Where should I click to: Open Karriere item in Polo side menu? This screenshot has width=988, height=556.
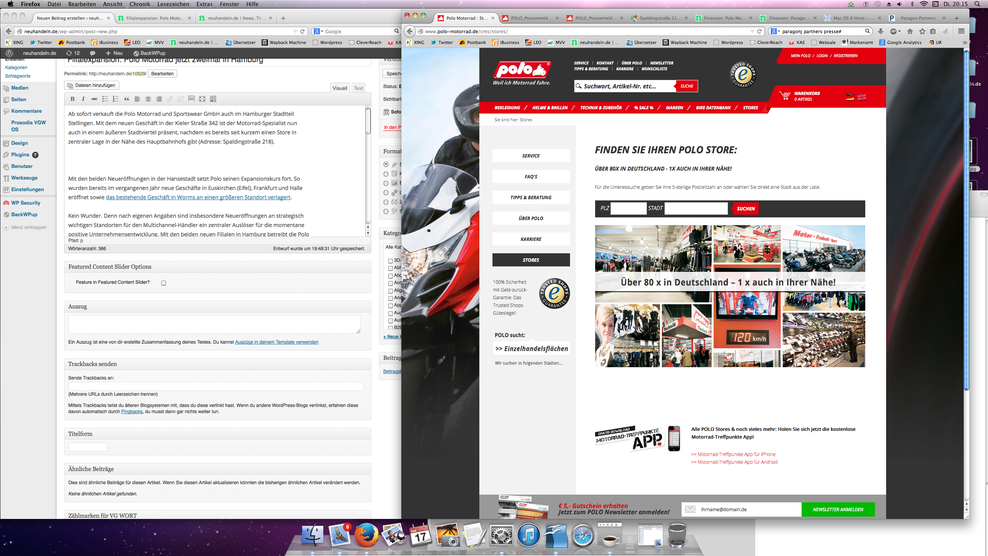click(531, 239)
